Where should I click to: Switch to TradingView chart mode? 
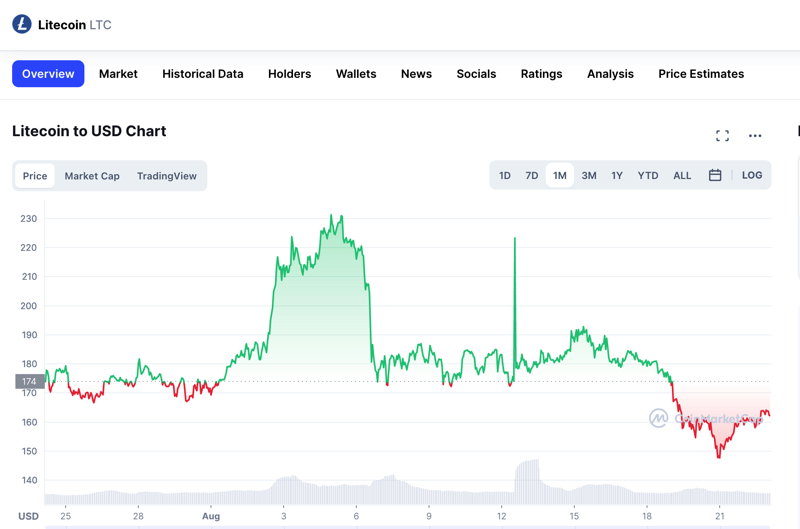166,175
